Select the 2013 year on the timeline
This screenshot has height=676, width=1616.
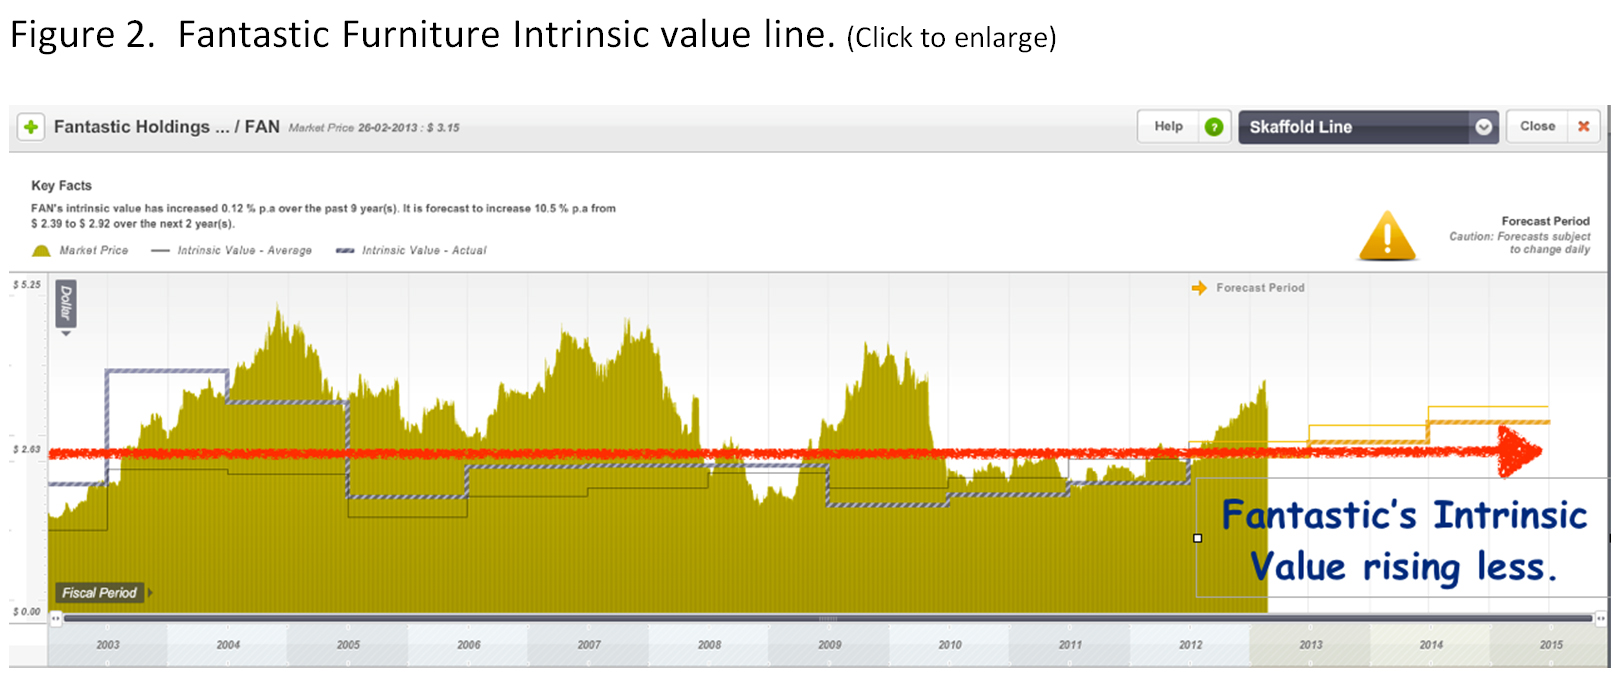(1310, 645)
